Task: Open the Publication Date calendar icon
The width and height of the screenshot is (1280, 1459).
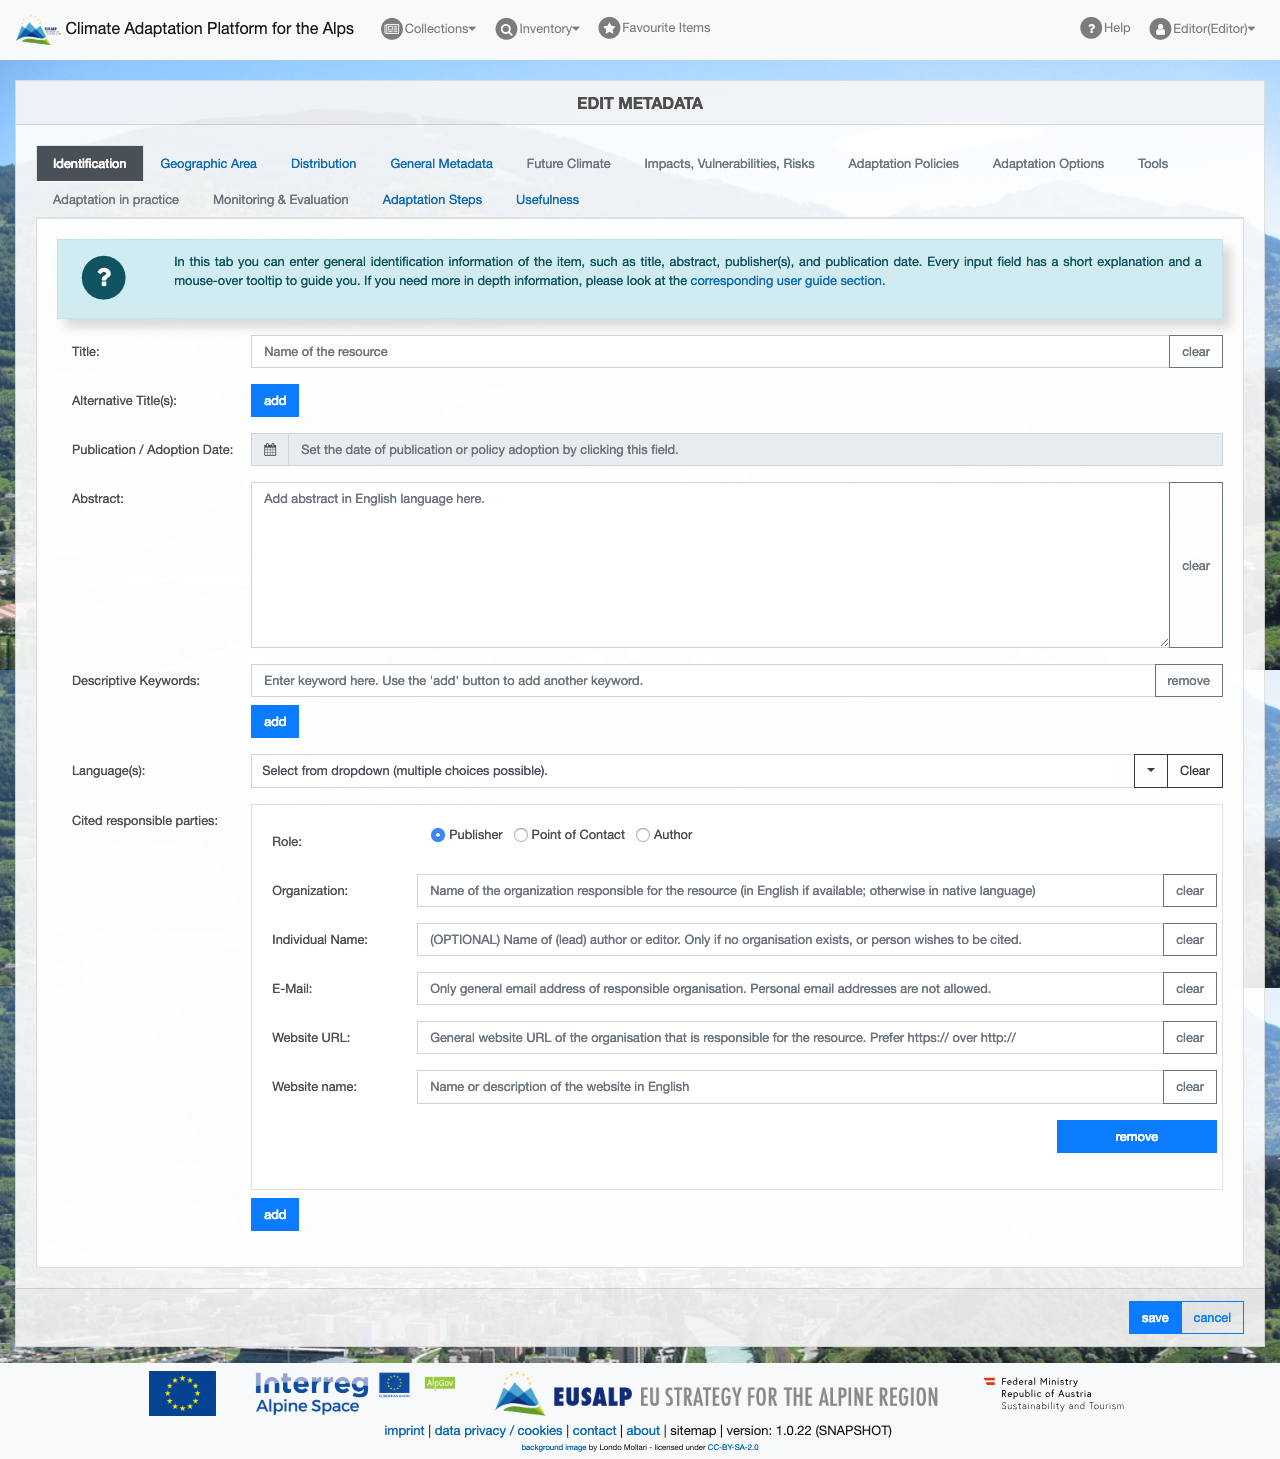Action: click(x=268, y=449)
